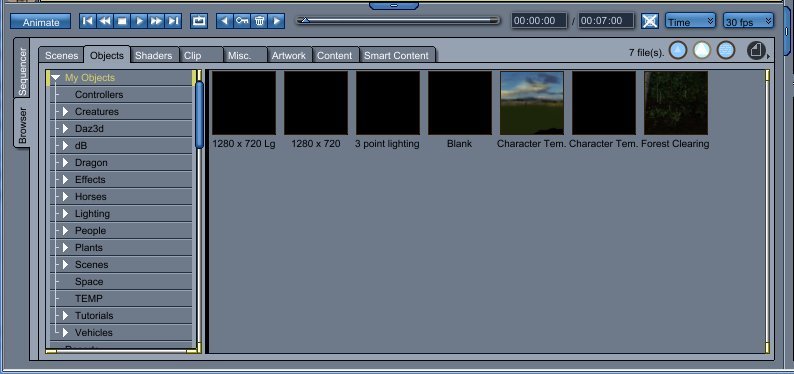Select the Character Tem. sky thumbnail
Viewport: 794px width, 374px height.
[532, 103]
